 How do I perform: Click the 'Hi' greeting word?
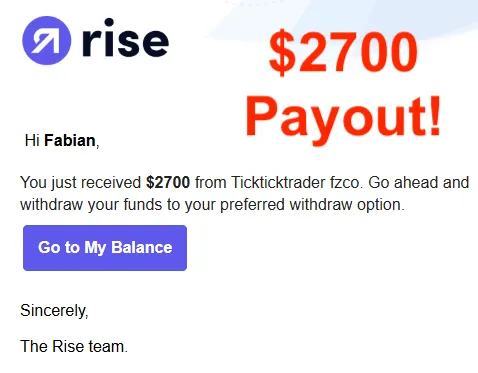point(32,140)
